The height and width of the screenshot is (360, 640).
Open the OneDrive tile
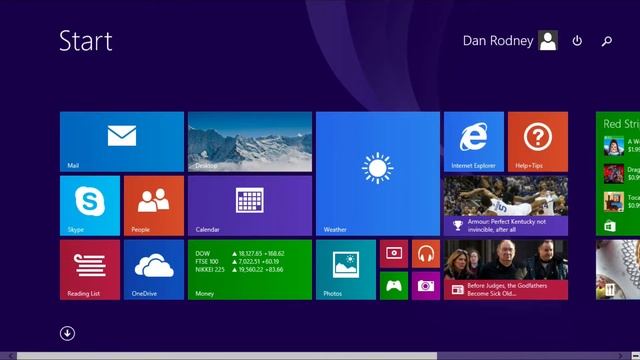click(x=154, y=270)
